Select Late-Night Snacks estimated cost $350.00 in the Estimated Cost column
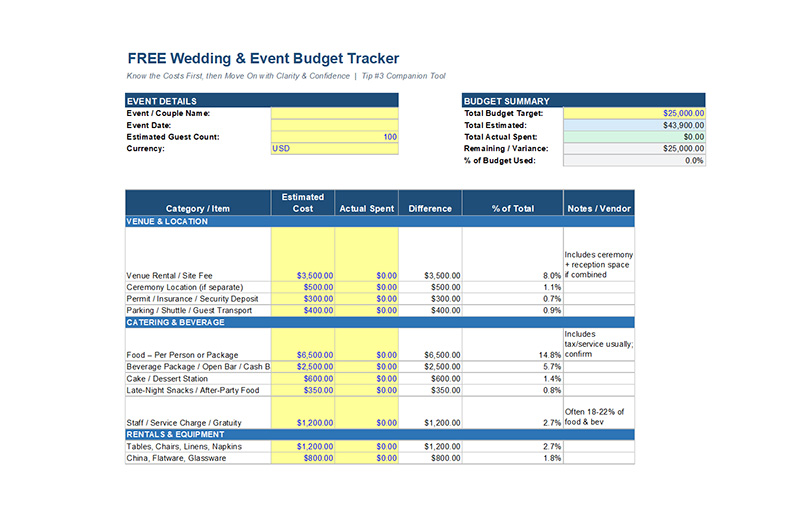800x520 pixels. point(303,390)
